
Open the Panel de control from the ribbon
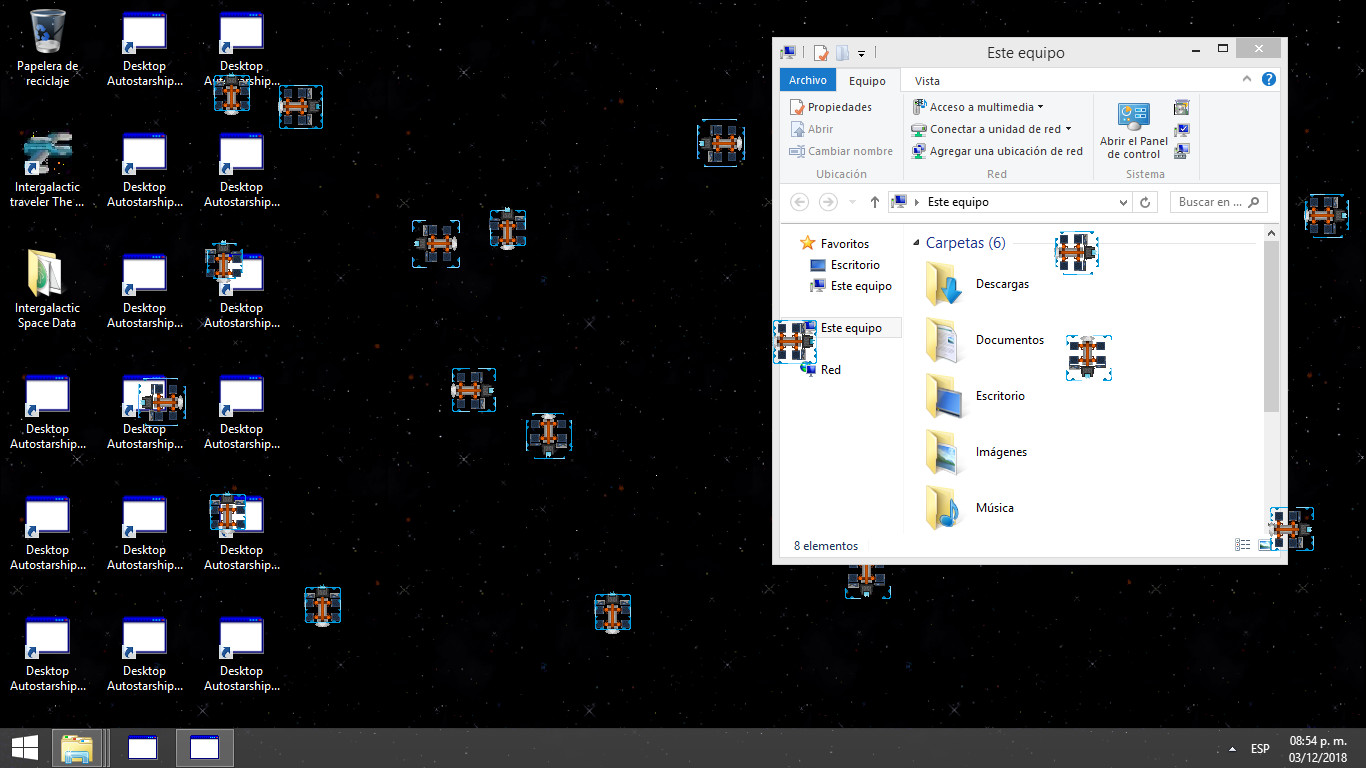coord(1133,131)
